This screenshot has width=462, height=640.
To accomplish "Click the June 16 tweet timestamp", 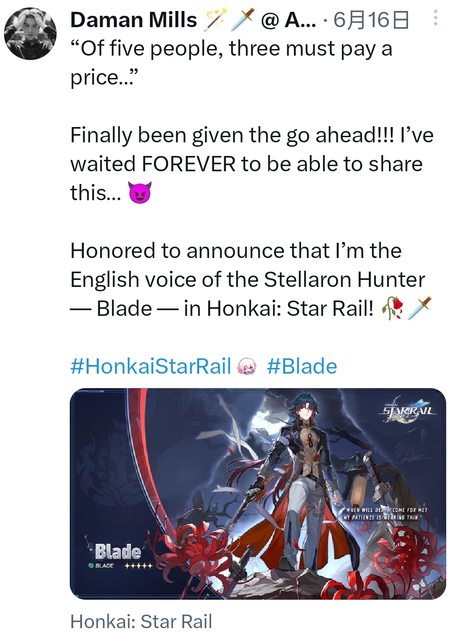I will (371, 20).
